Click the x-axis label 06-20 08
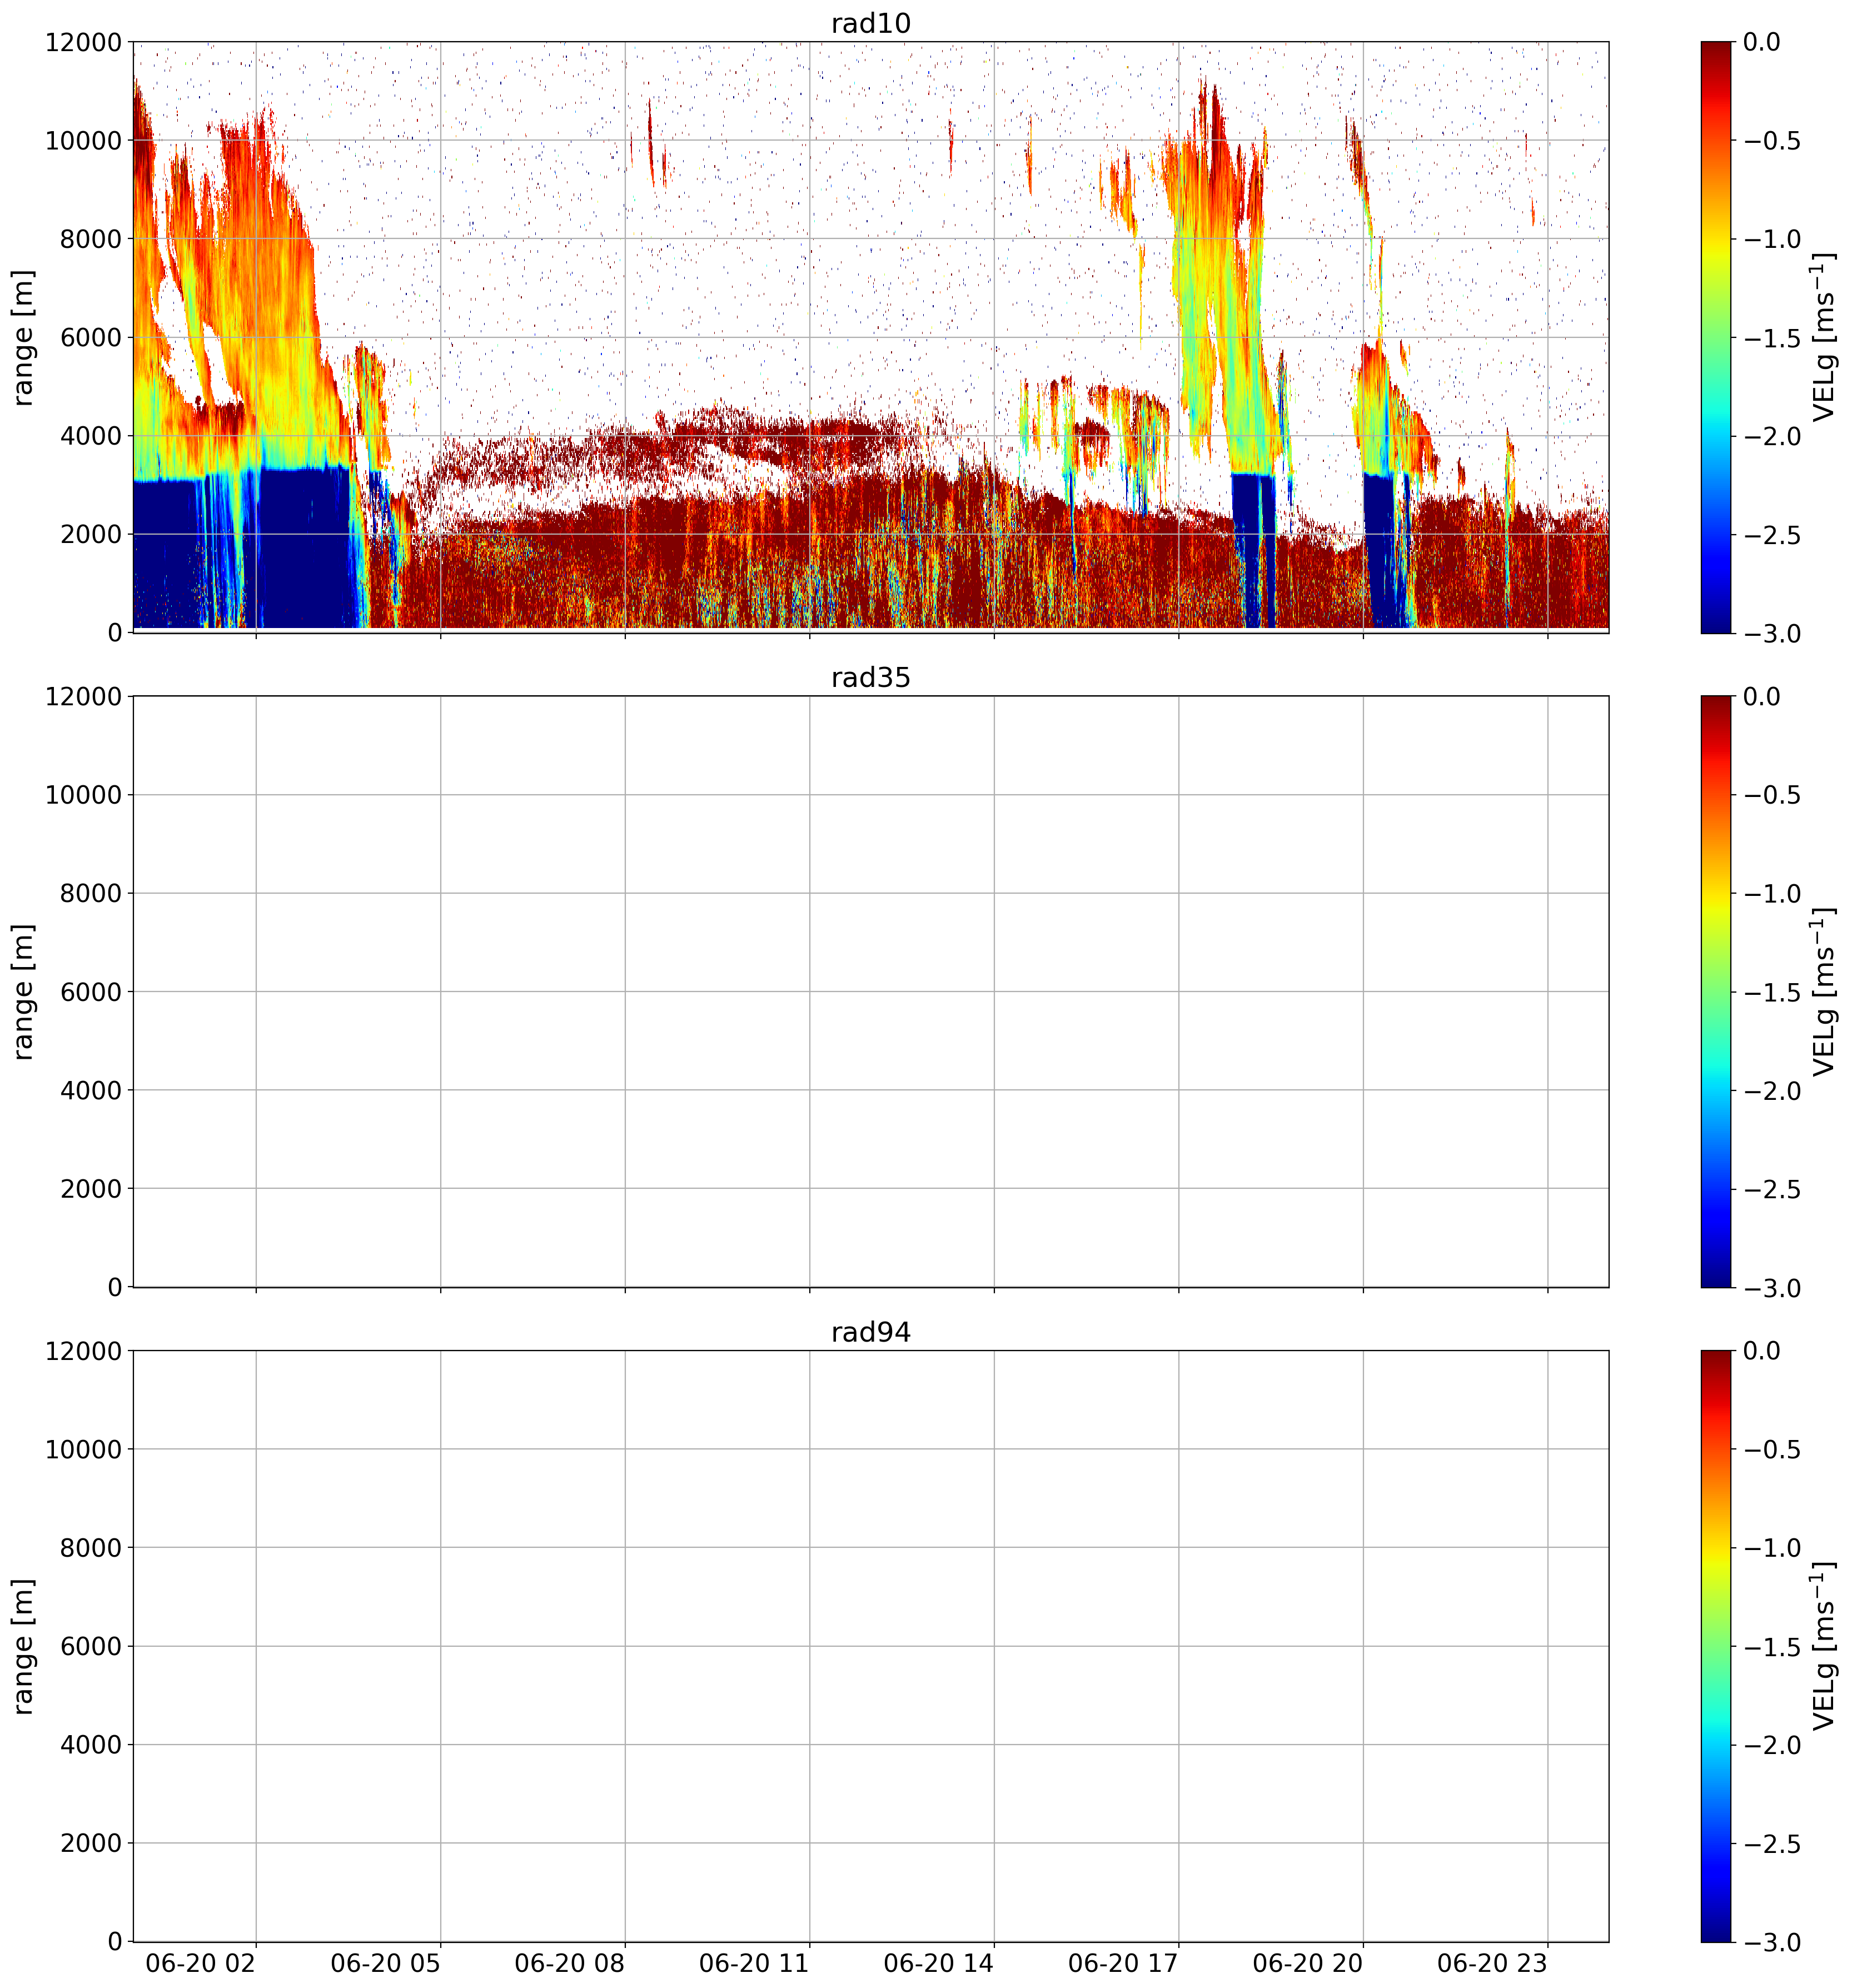Screen dimensions: 1852x1988 (569, 1963)
